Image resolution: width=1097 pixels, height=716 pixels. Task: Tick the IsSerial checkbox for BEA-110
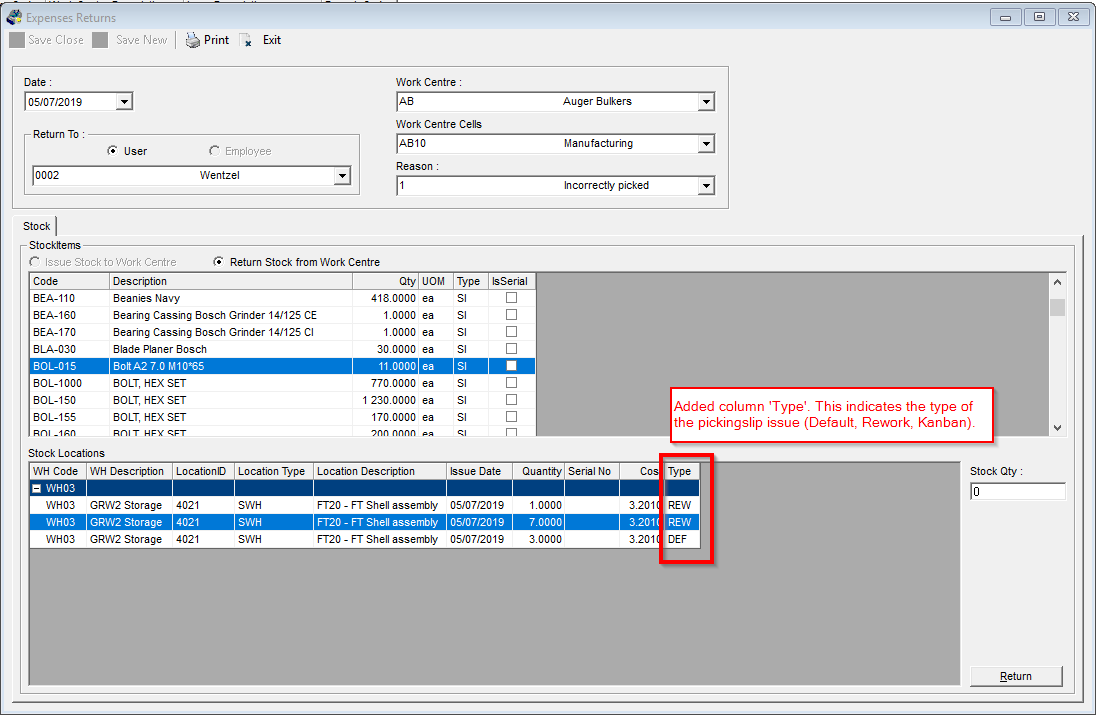511,298
